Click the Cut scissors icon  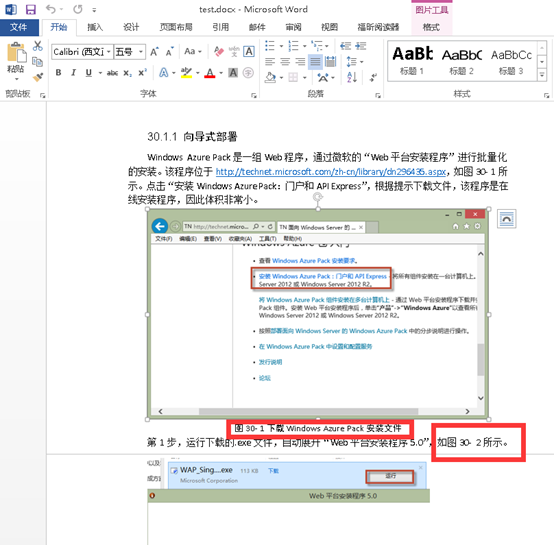pos(37,46)
